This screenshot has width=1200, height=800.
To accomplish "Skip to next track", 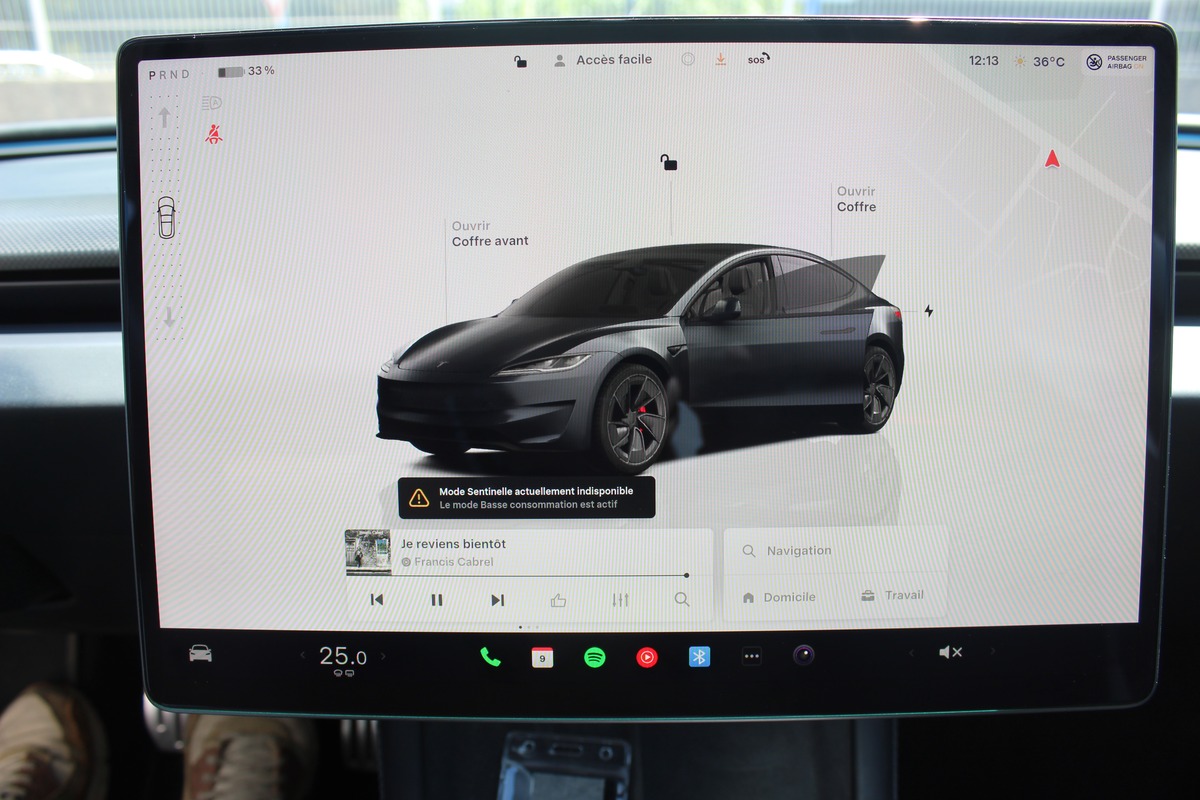I will click(x=497, y=600).
